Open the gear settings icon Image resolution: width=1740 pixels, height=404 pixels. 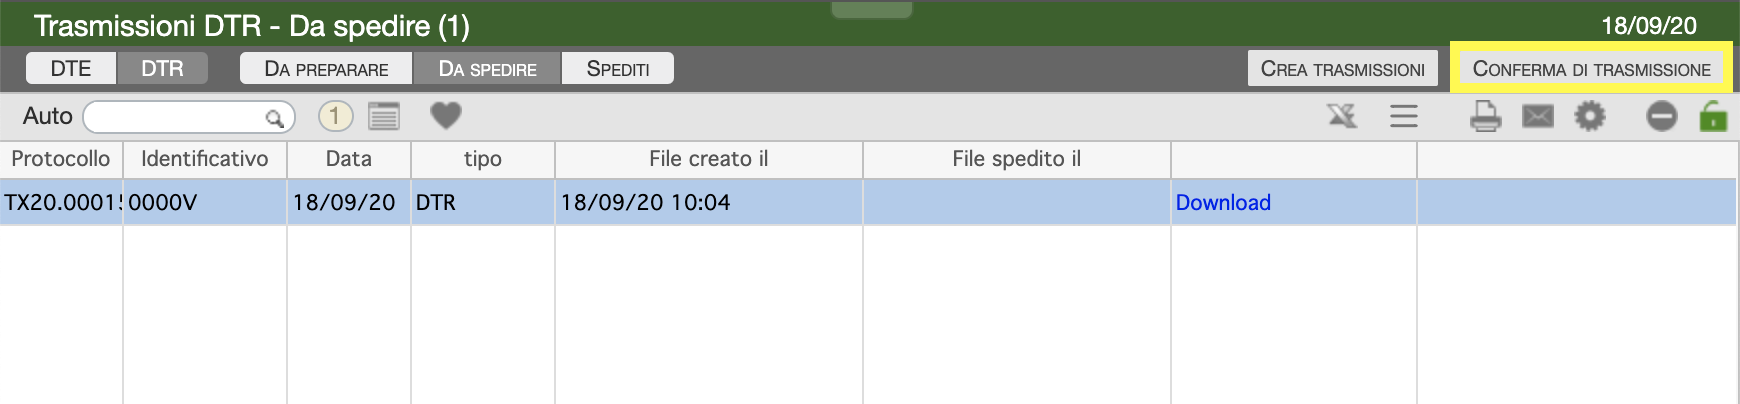(1590, 117)
